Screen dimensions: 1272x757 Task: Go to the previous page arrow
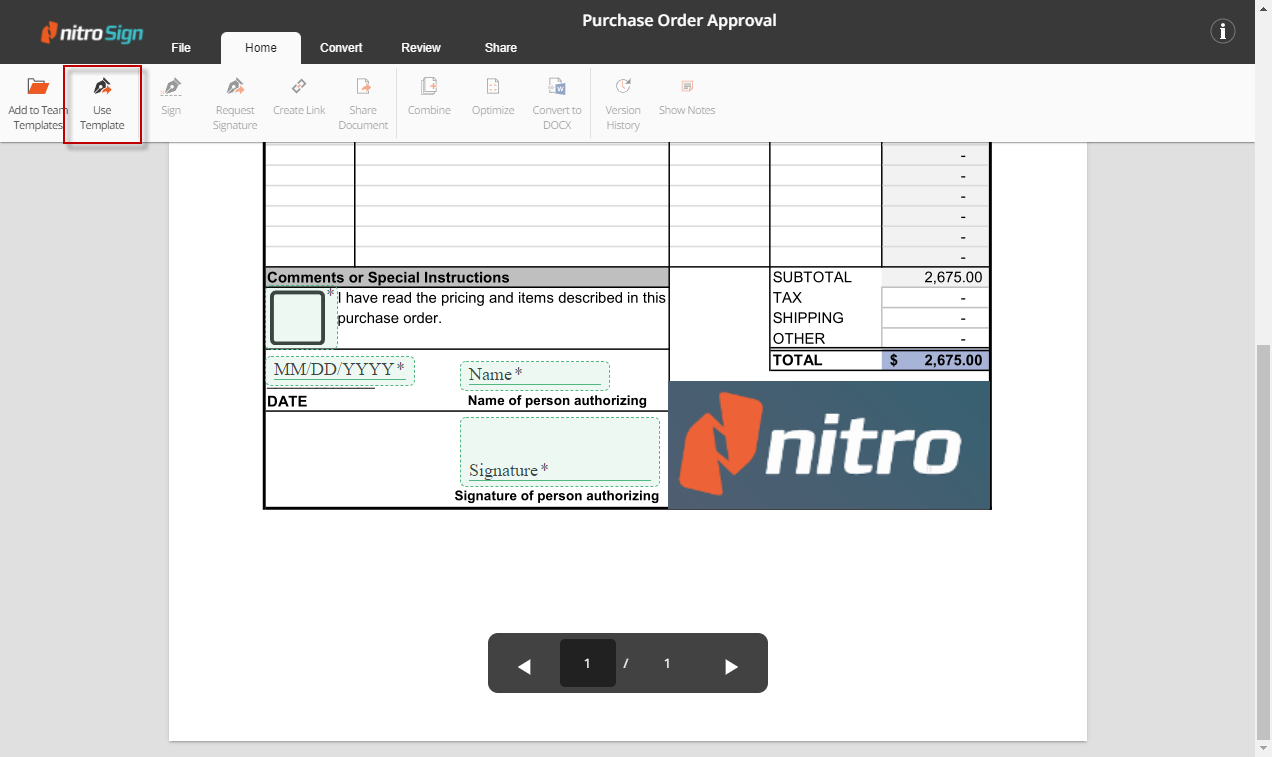524,666
